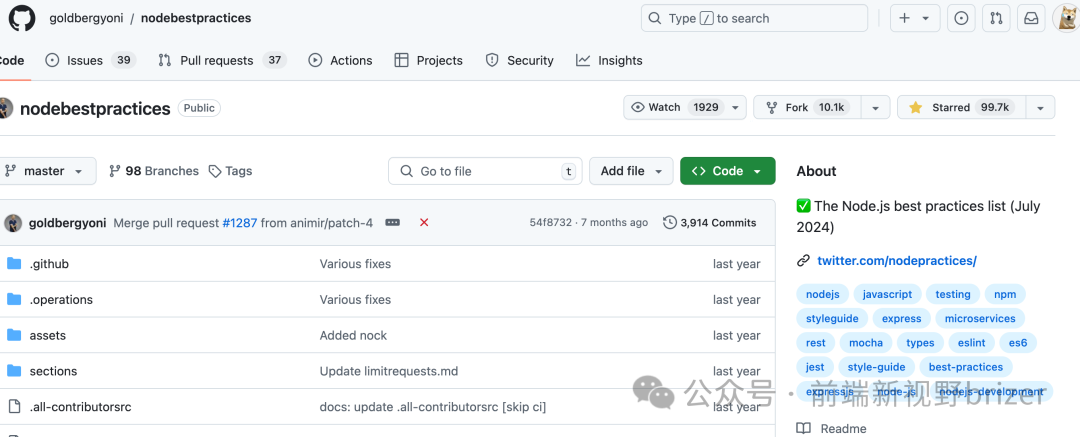1080x437 pixels.
Task: Switch to the Issues tab
Action: pyautogui.click(x=90, y=61)
